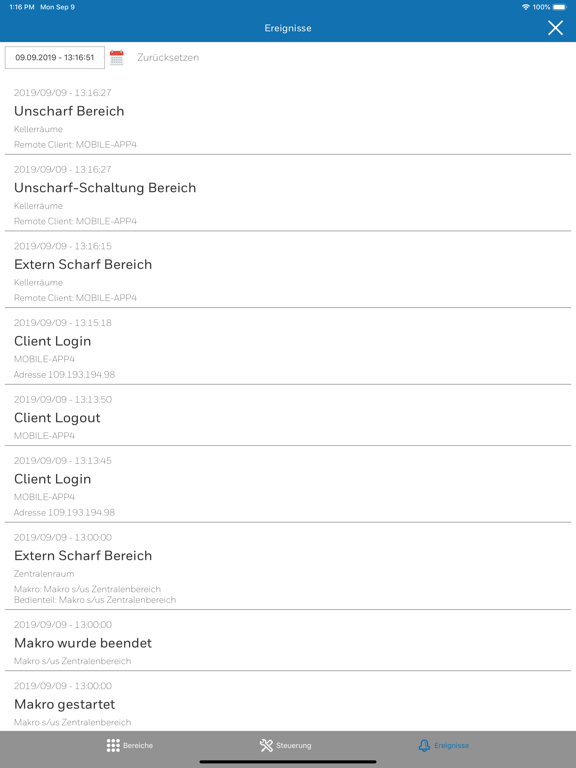
Task: Switch to the Bereiche tab
Action: pyautogui.click(x=130, y=745)
